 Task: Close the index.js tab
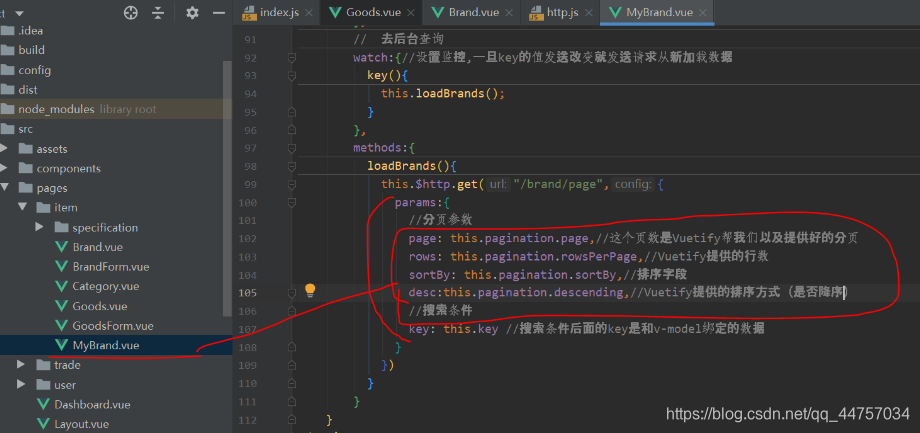pos(309,13)
